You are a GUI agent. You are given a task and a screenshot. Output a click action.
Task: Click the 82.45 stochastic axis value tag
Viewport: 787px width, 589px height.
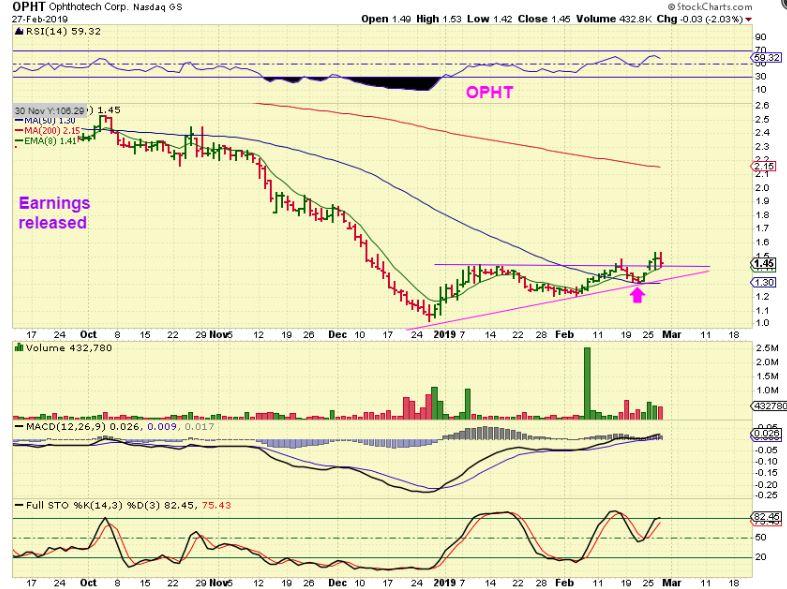tap(766, 516)
